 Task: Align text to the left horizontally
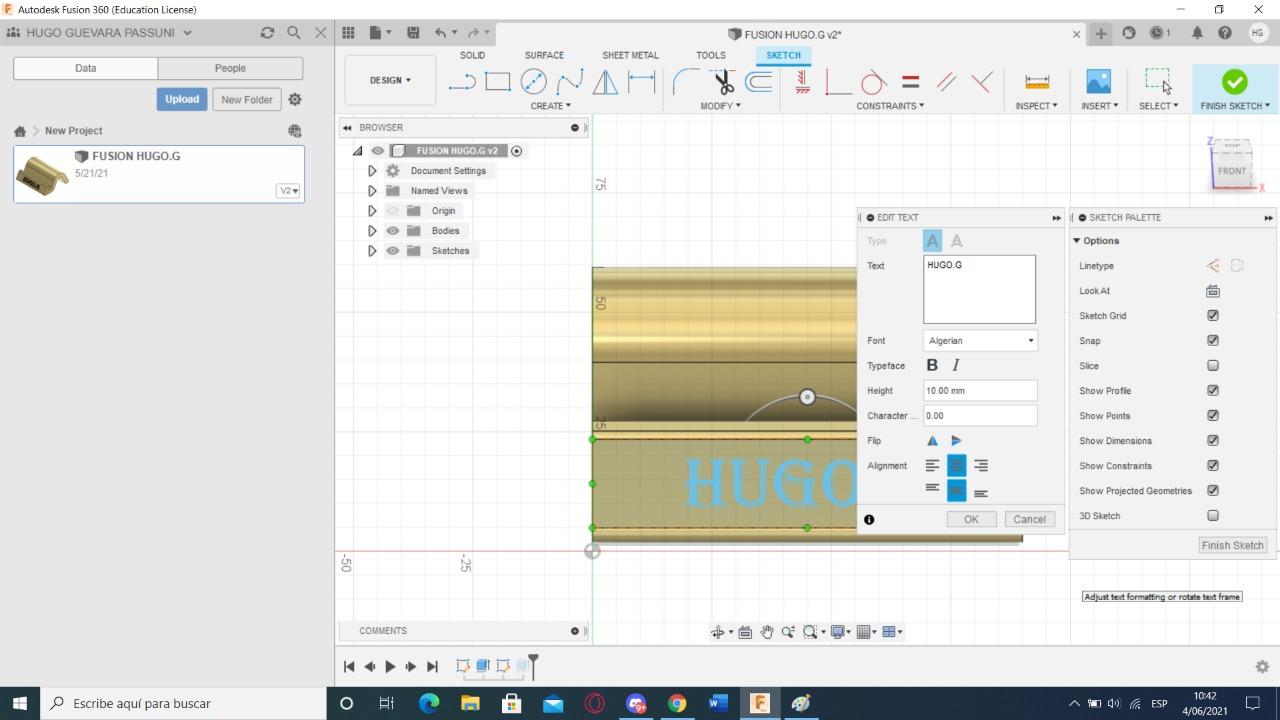932,466
